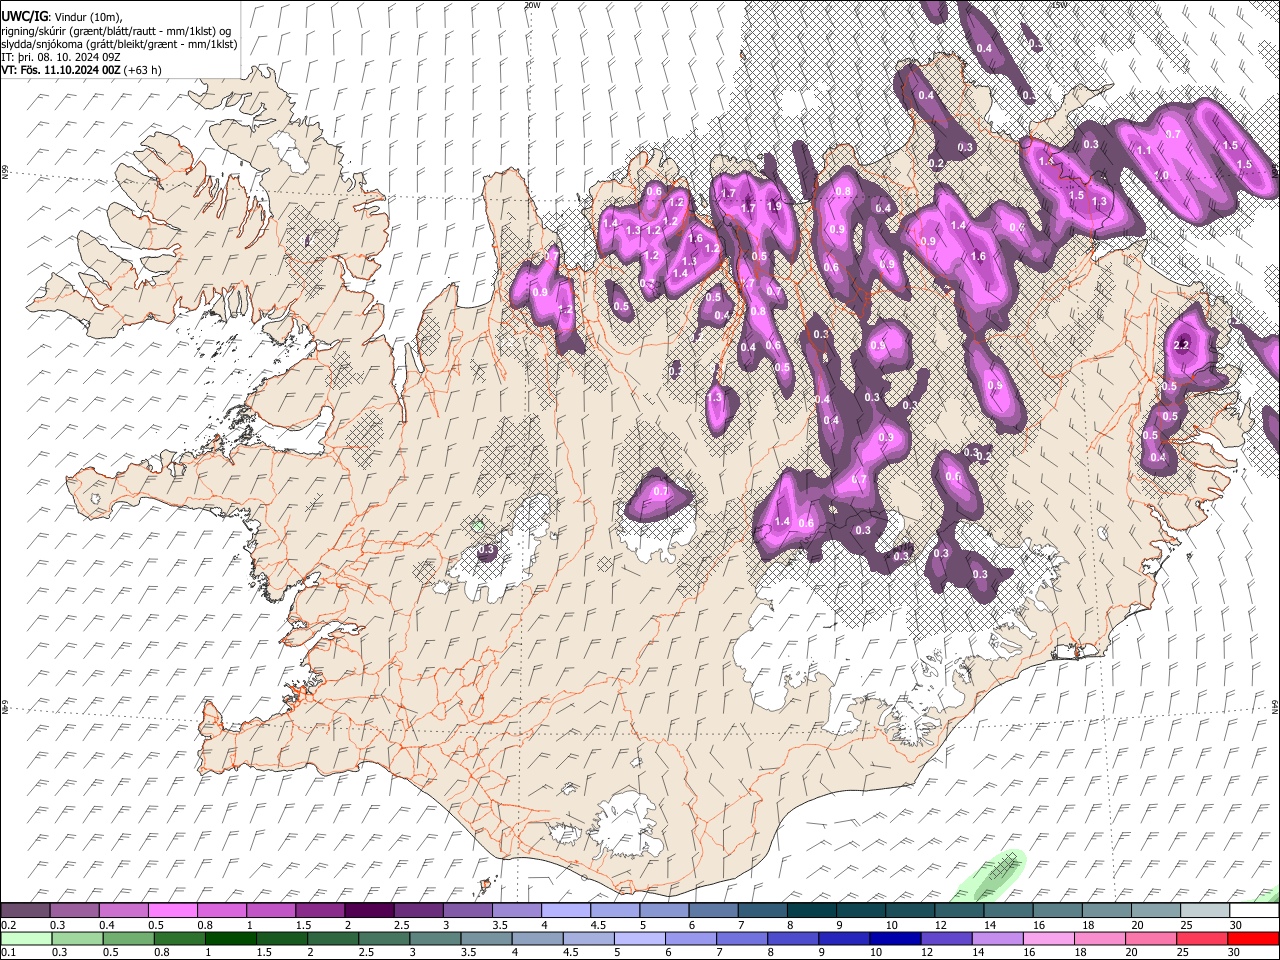Pick the light grey 25 swatch, upper legend row
The height and width of the screenshot is (960, 1280).
[1205, 910]
